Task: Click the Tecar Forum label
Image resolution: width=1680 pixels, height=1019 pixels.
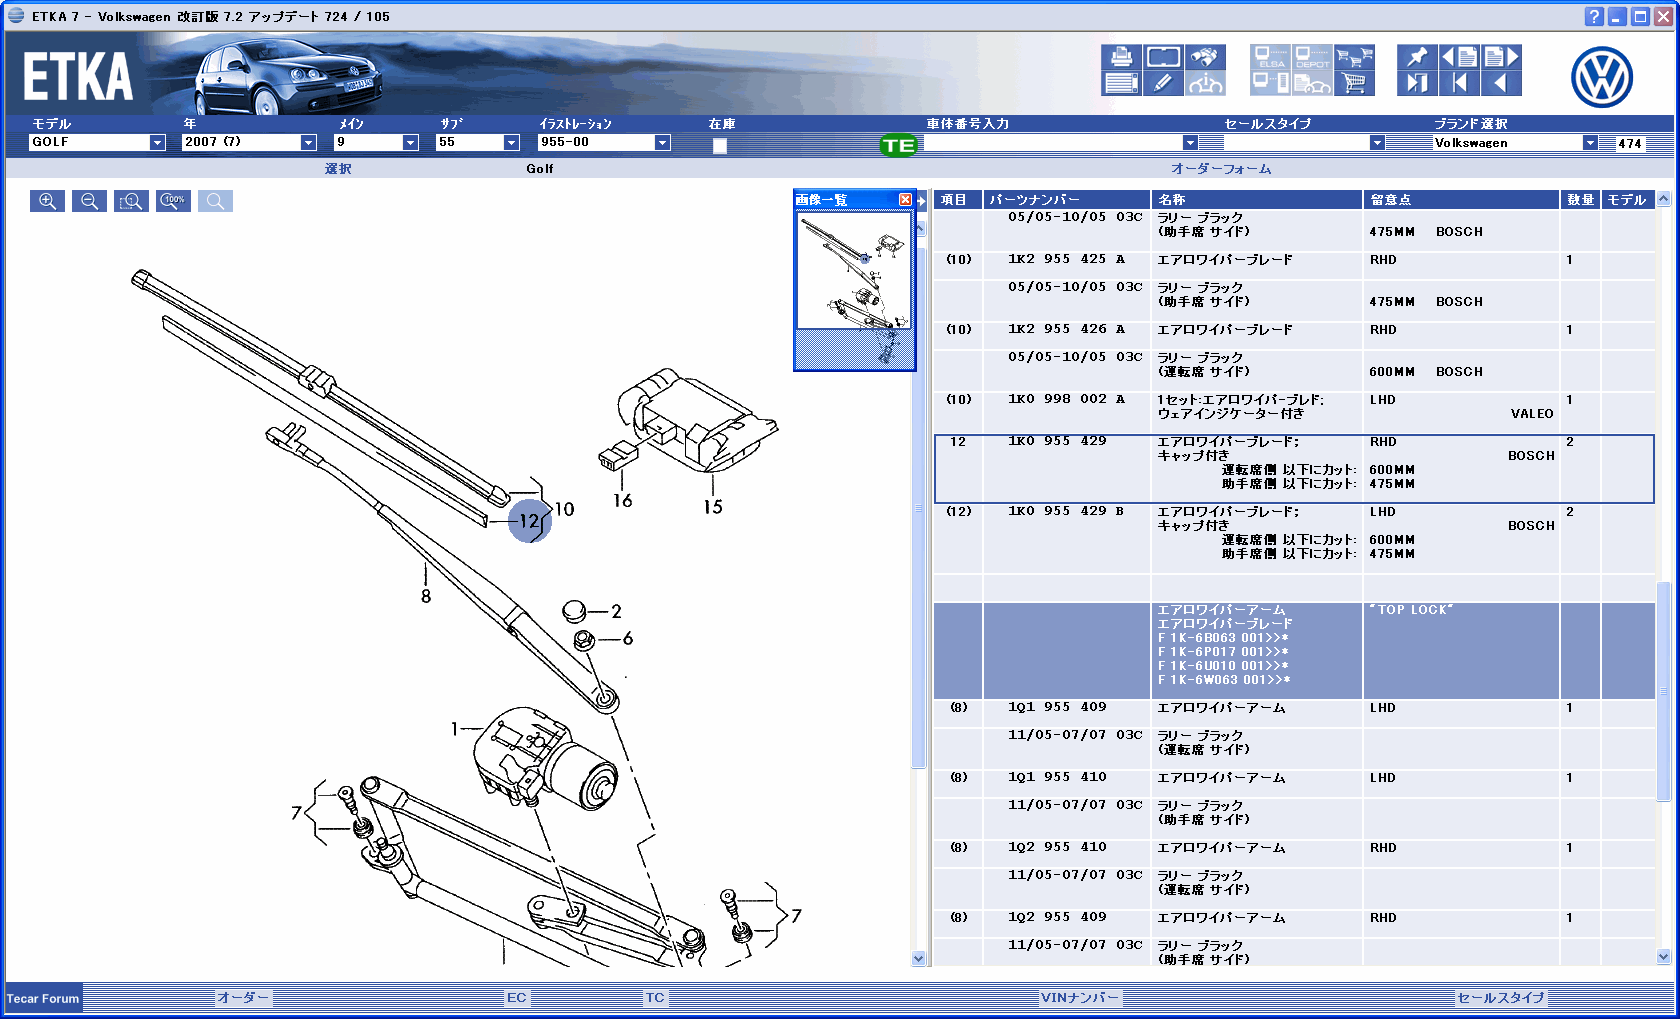Action: tap(43, 999)
